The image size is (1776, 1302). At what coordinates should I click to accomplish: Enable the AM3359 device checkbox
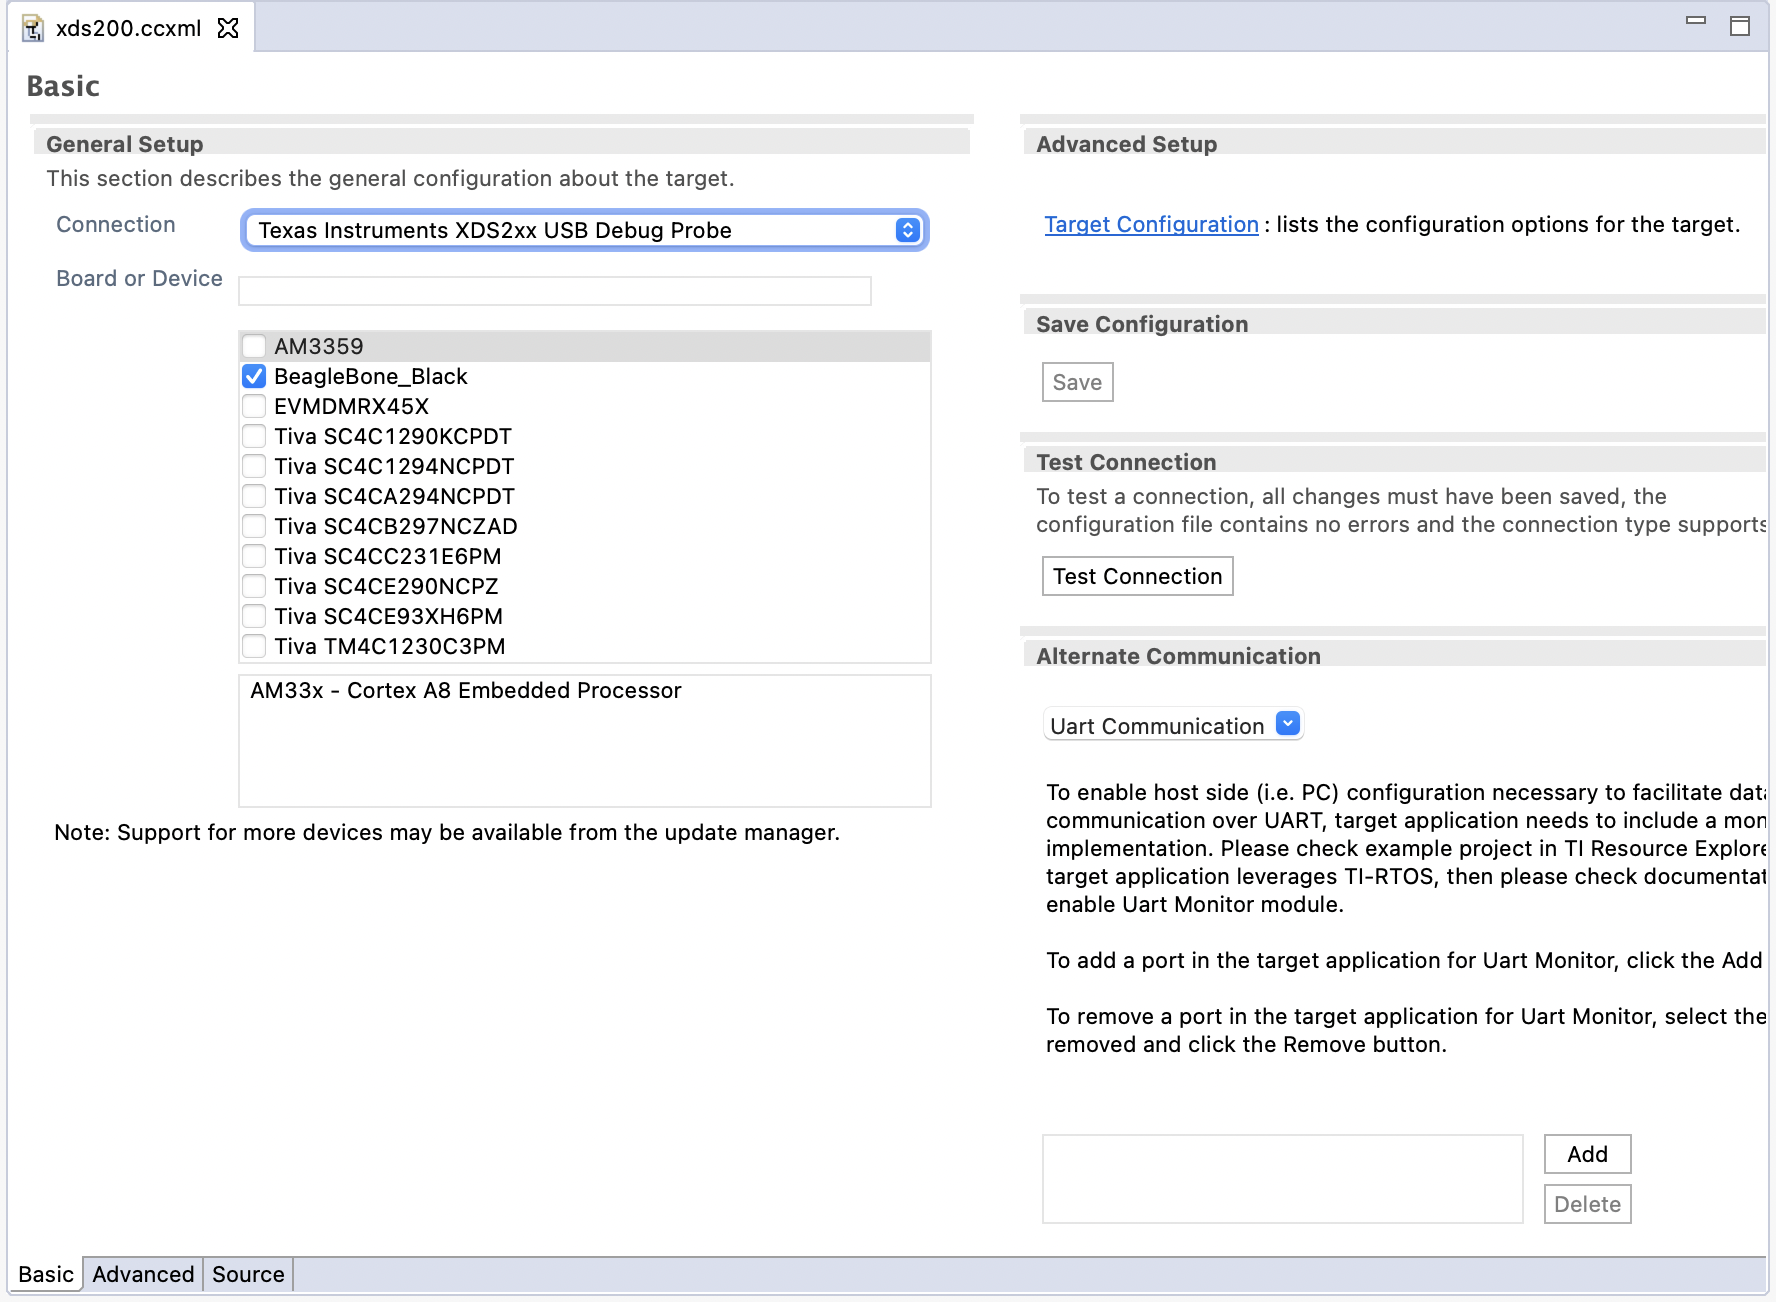[255, 346]
